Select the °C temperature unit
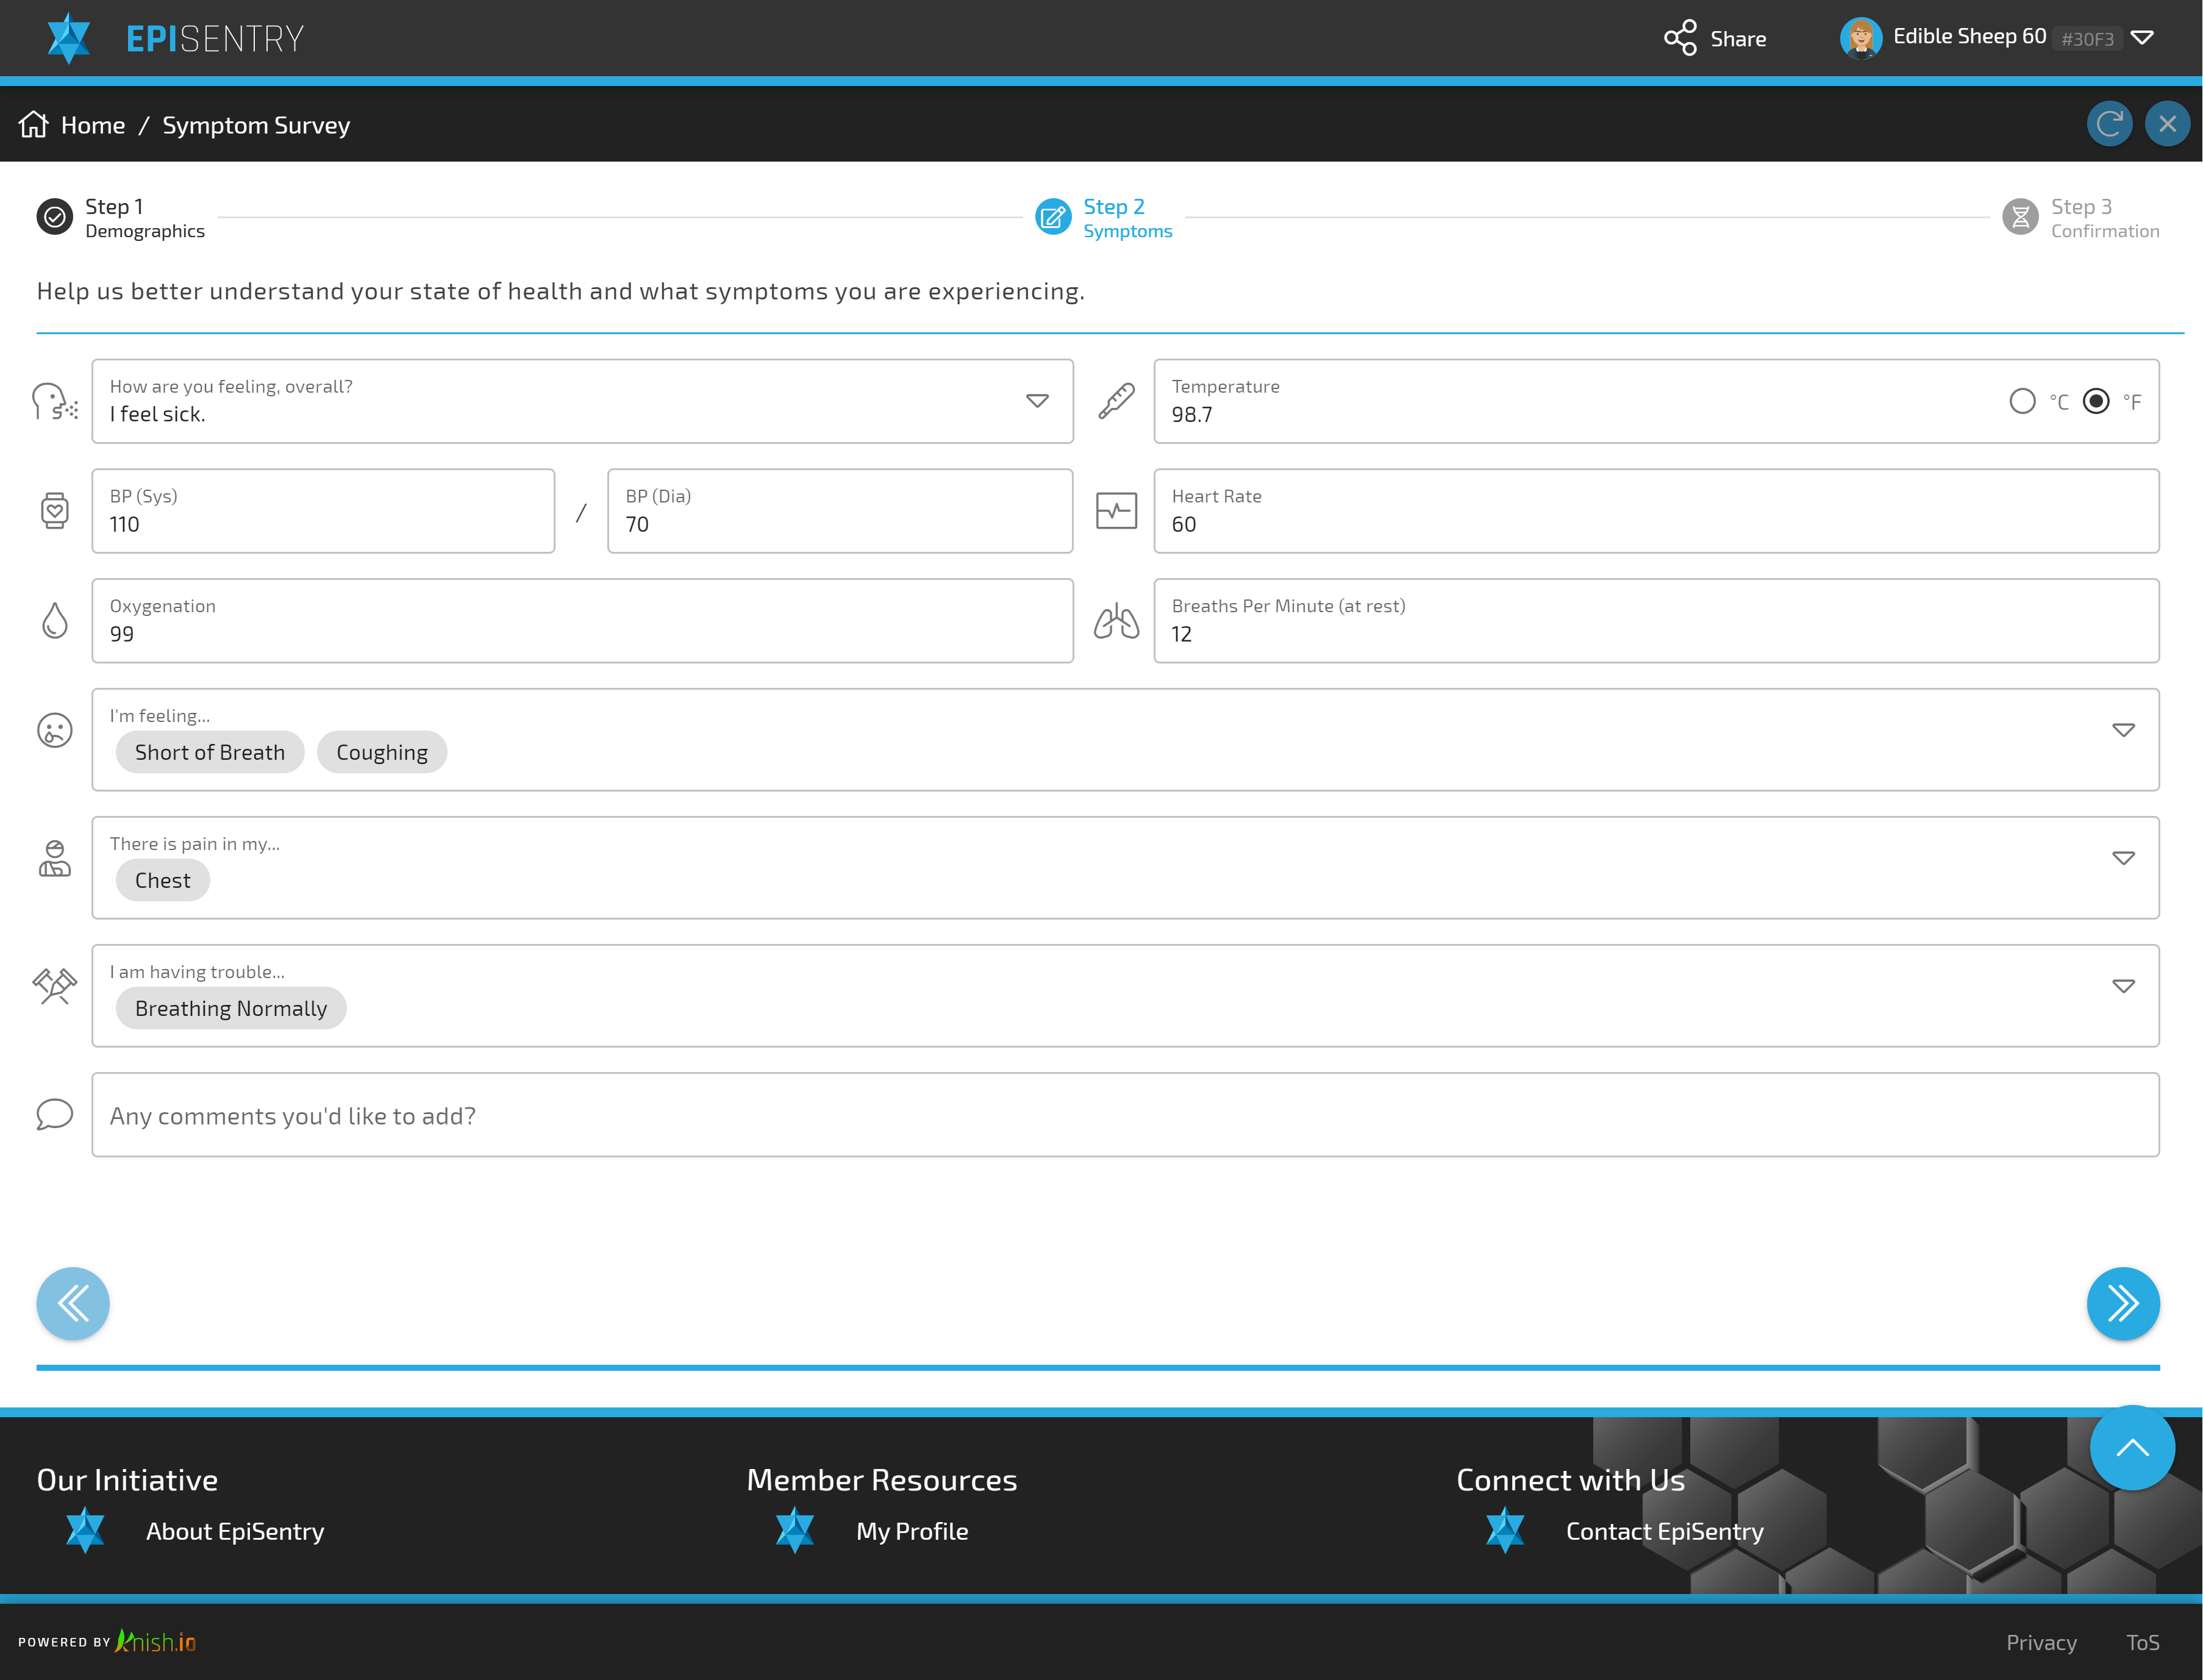Screen dimensions: 2203x1680 [x=2022, y=401]
